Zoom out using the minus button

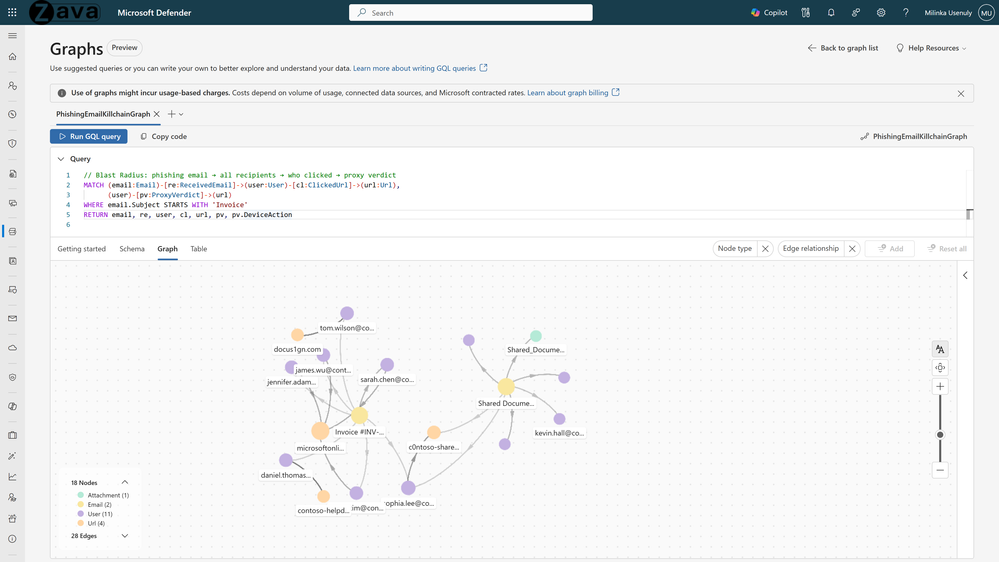[940, 470]
